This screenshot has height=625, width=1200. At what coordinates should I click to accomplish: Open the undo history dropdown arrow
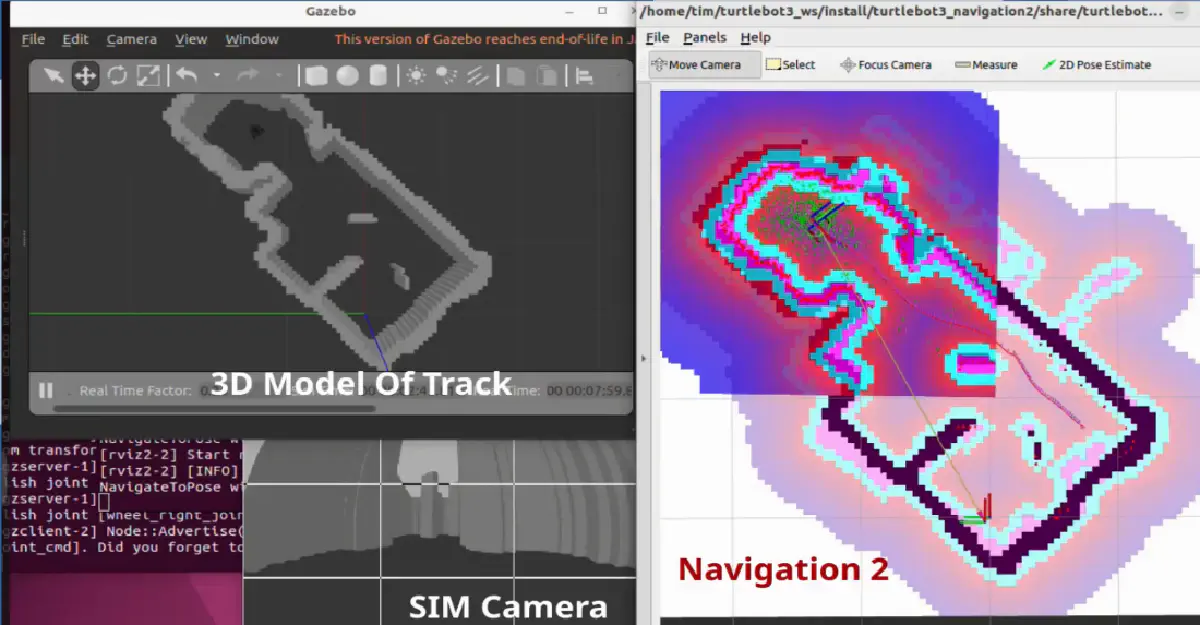tap(216, 76)
